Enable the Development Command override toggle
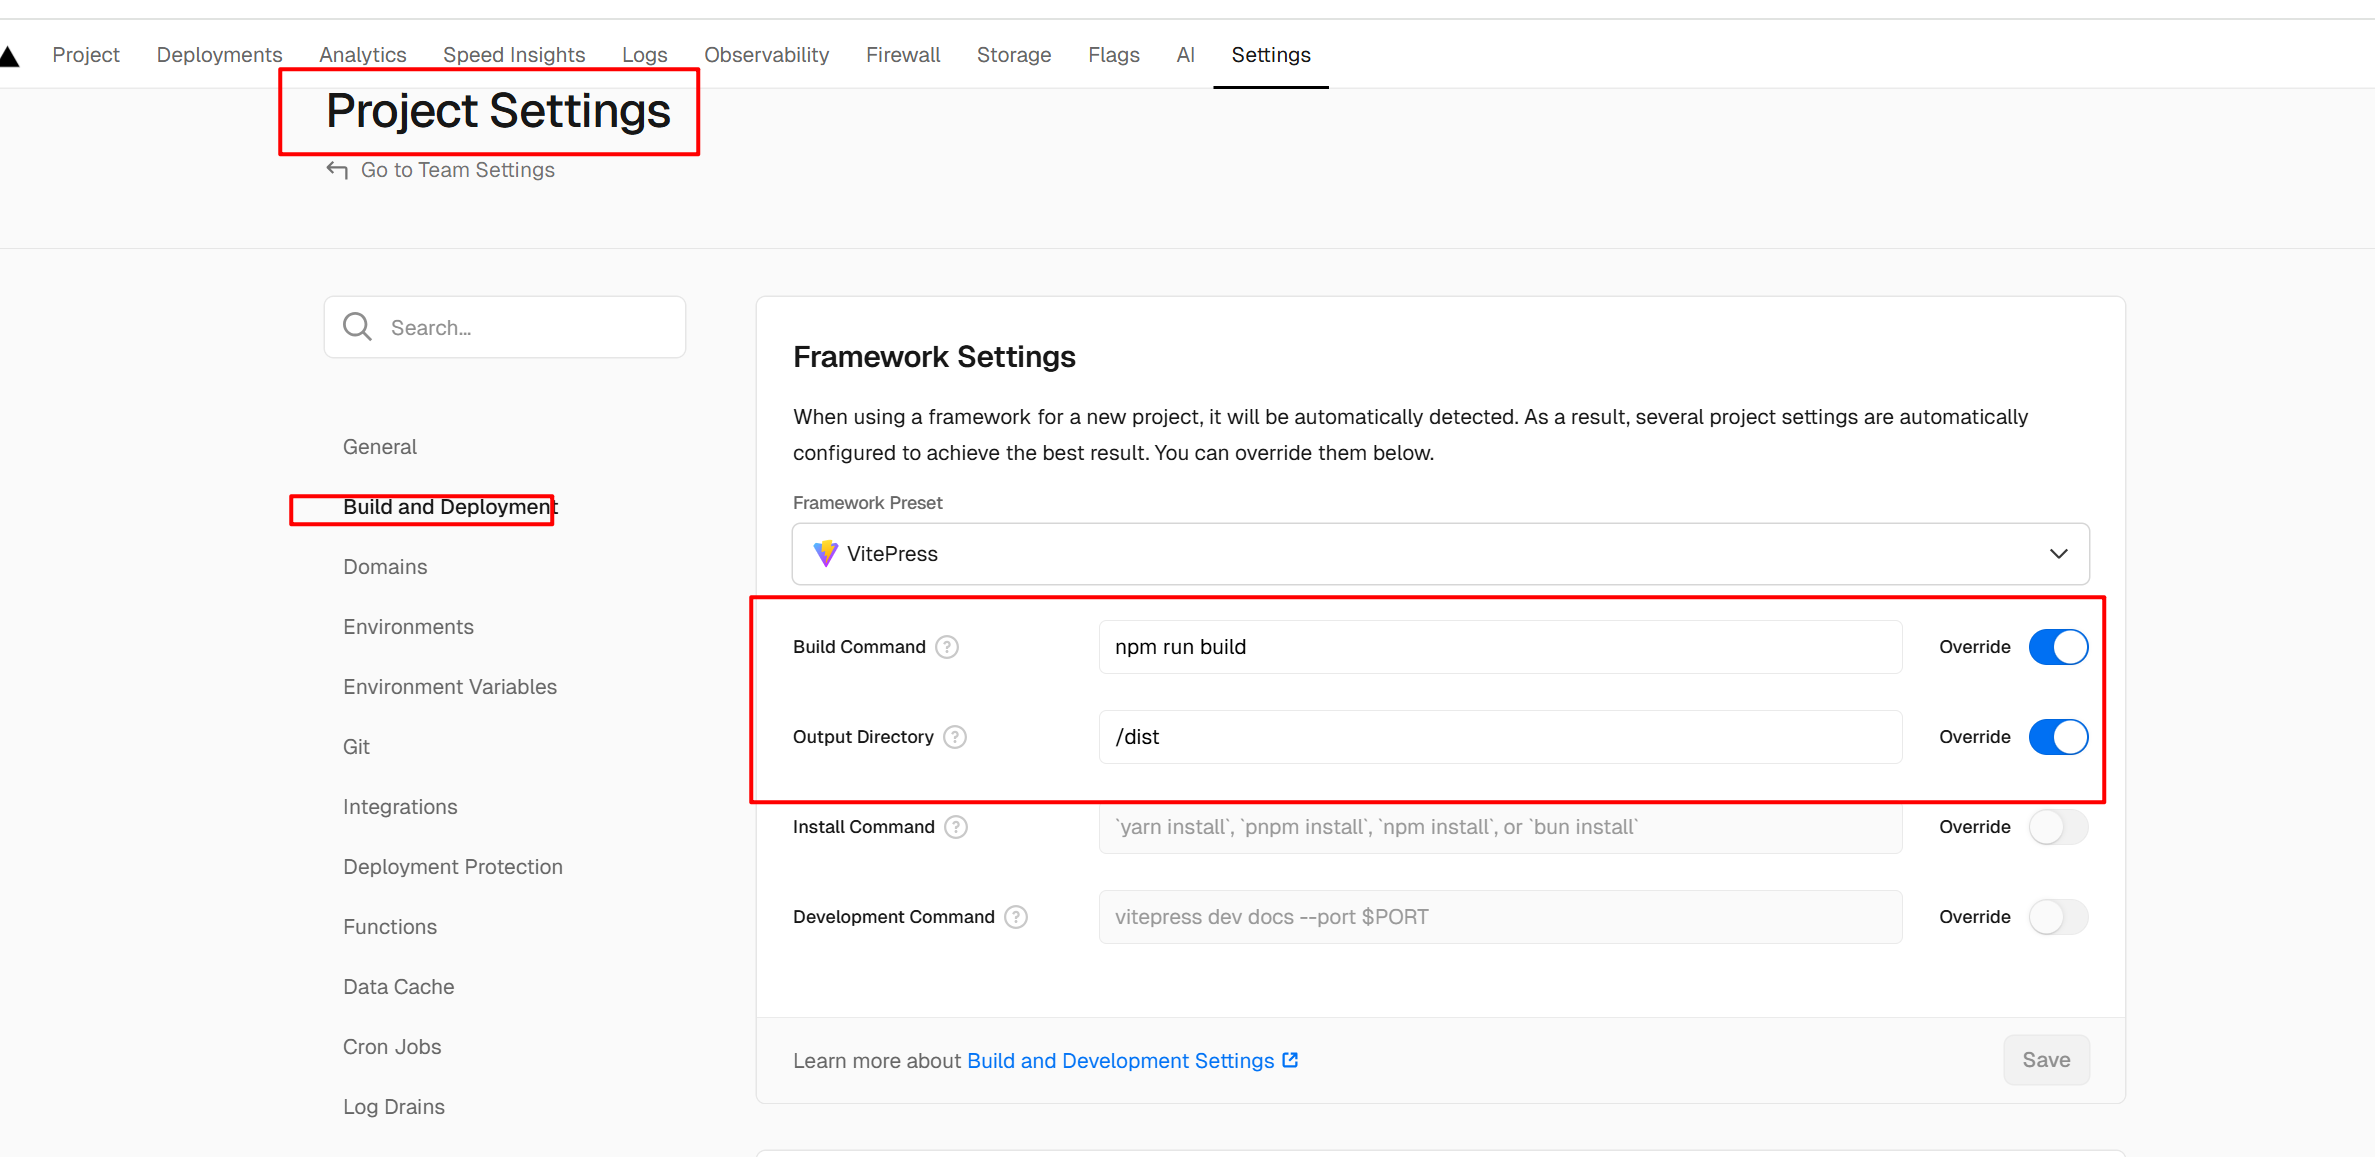 point(2058,917)
